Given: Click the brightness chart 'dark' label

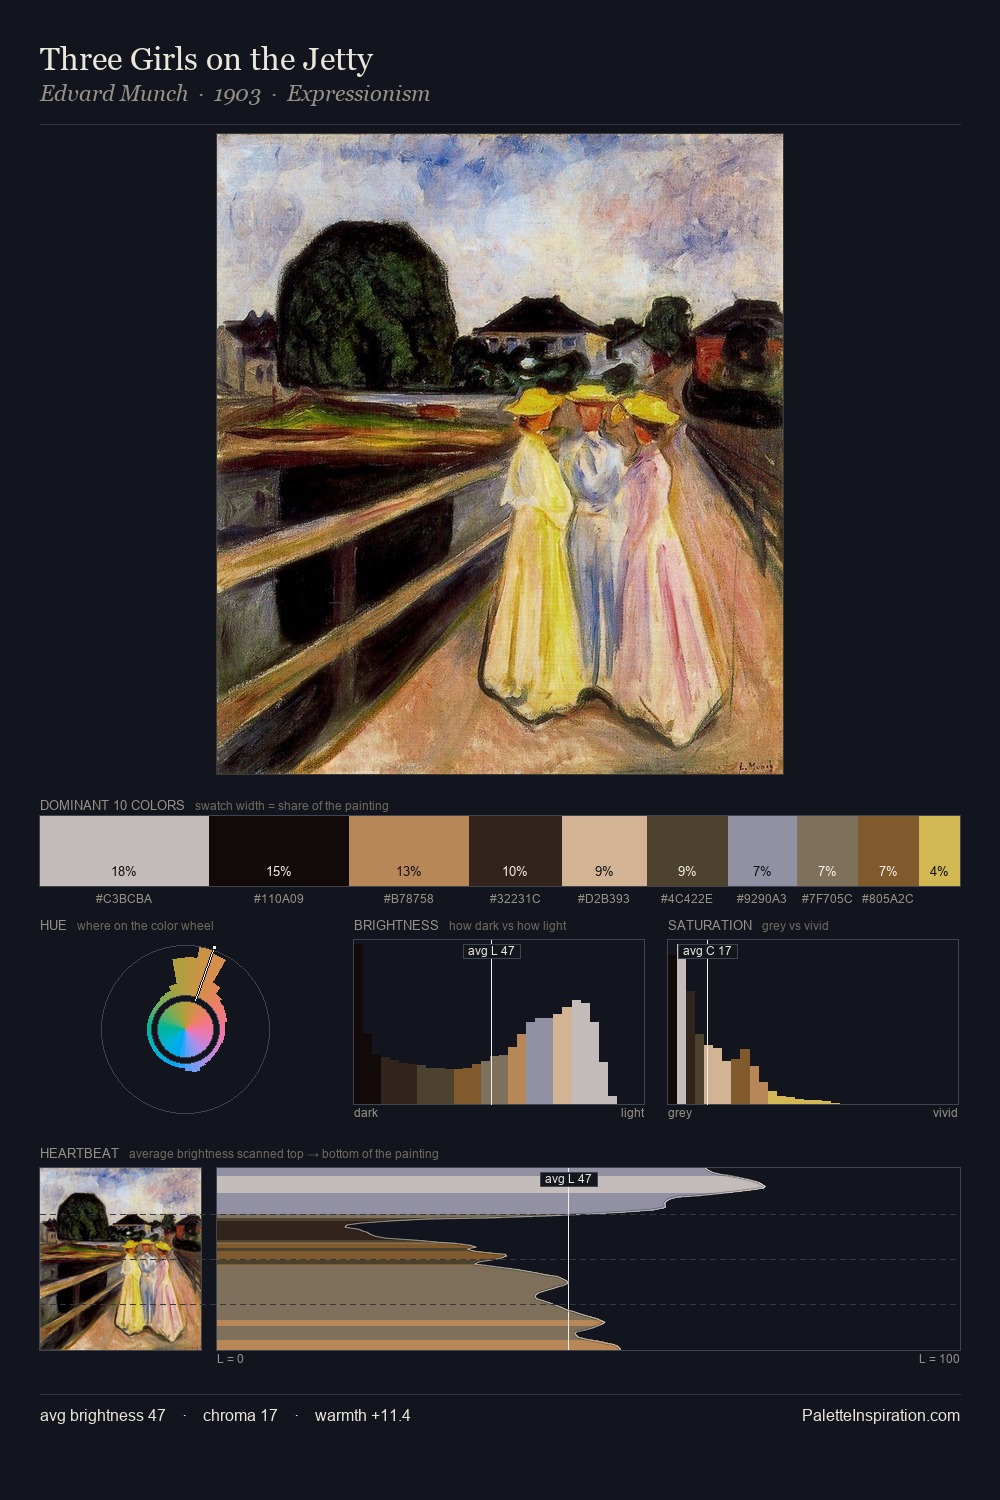Looking at the screenshot, I should [366, 1113].
